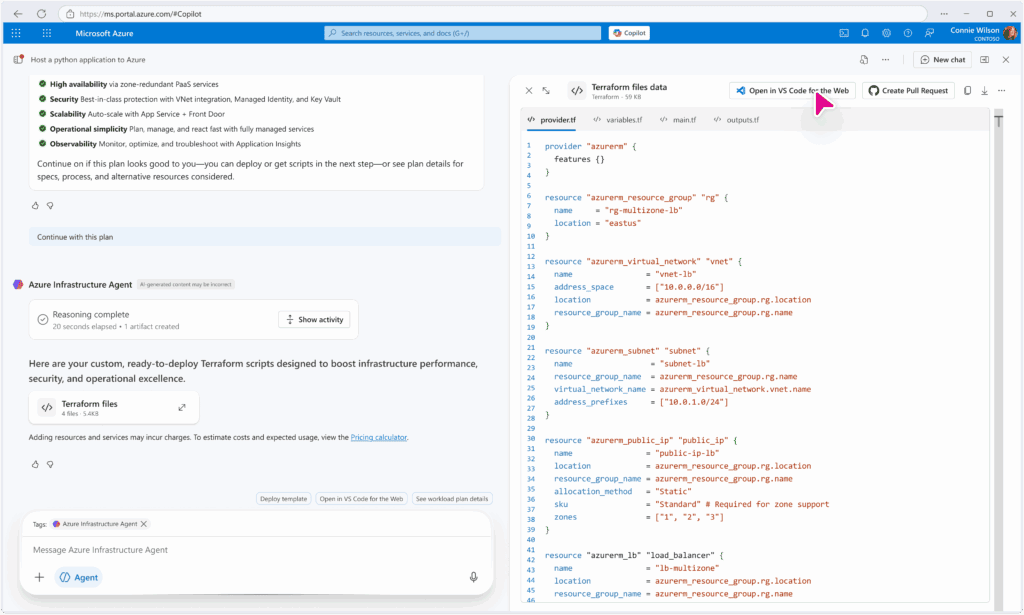Switch to the main.tf tab
This screenshot has width=1024, height=615.
pyautogui.click(x=678, y=120)
